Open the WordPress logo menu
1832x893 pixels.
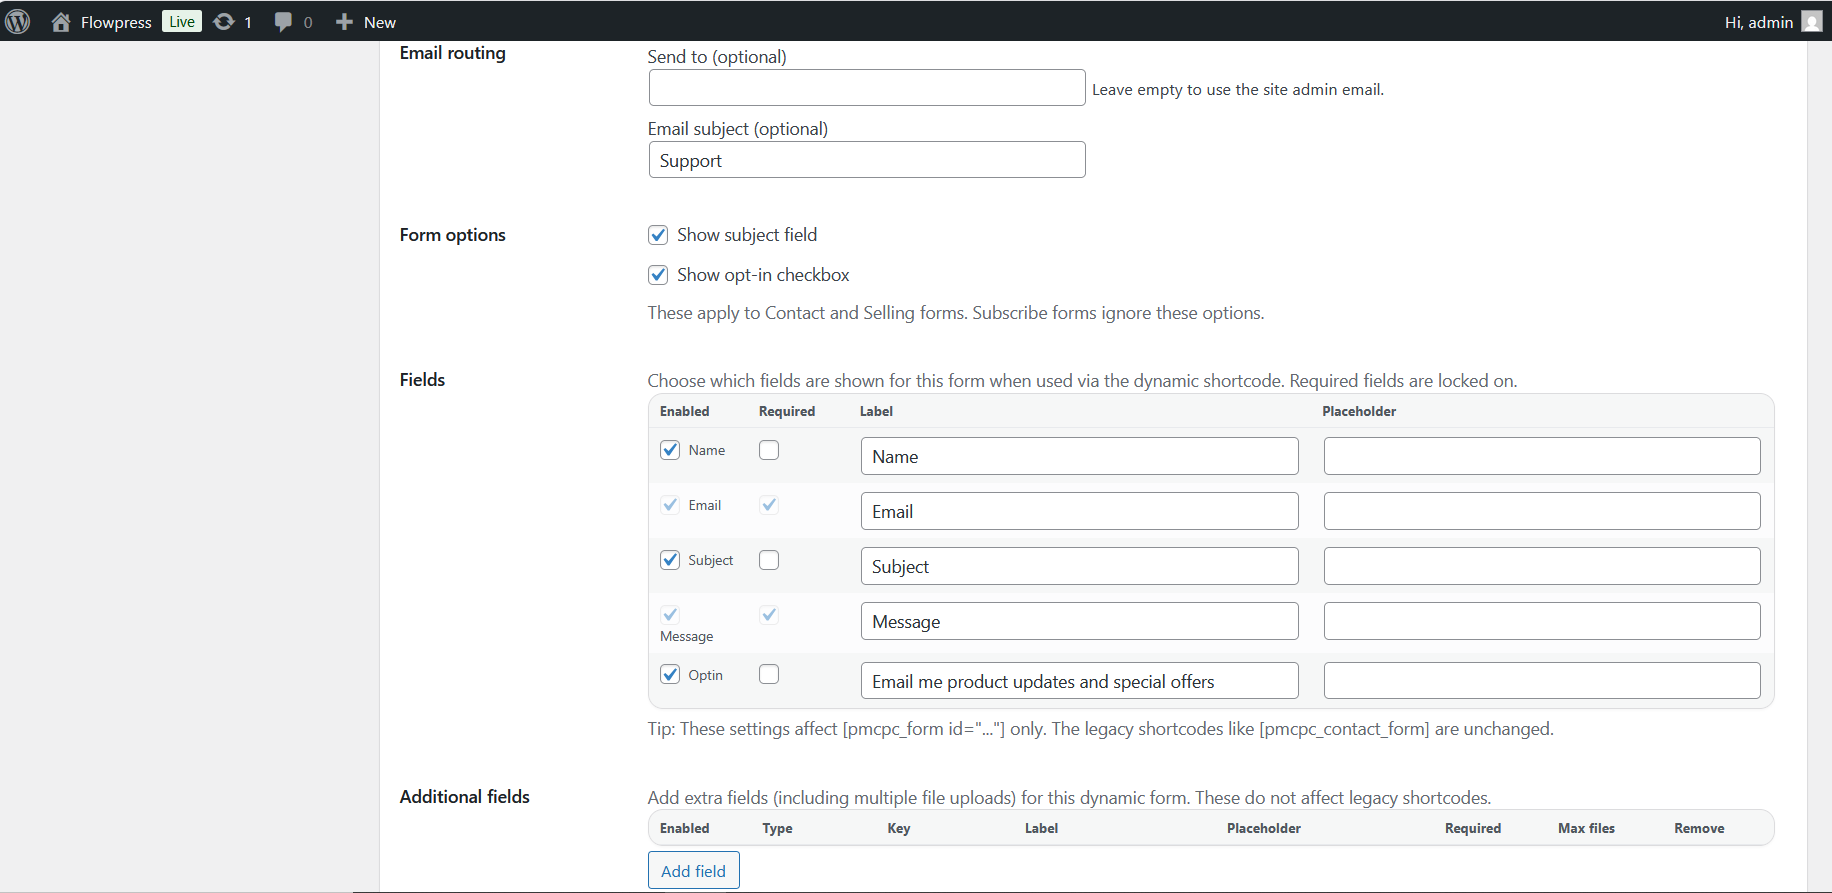[18, 21]
